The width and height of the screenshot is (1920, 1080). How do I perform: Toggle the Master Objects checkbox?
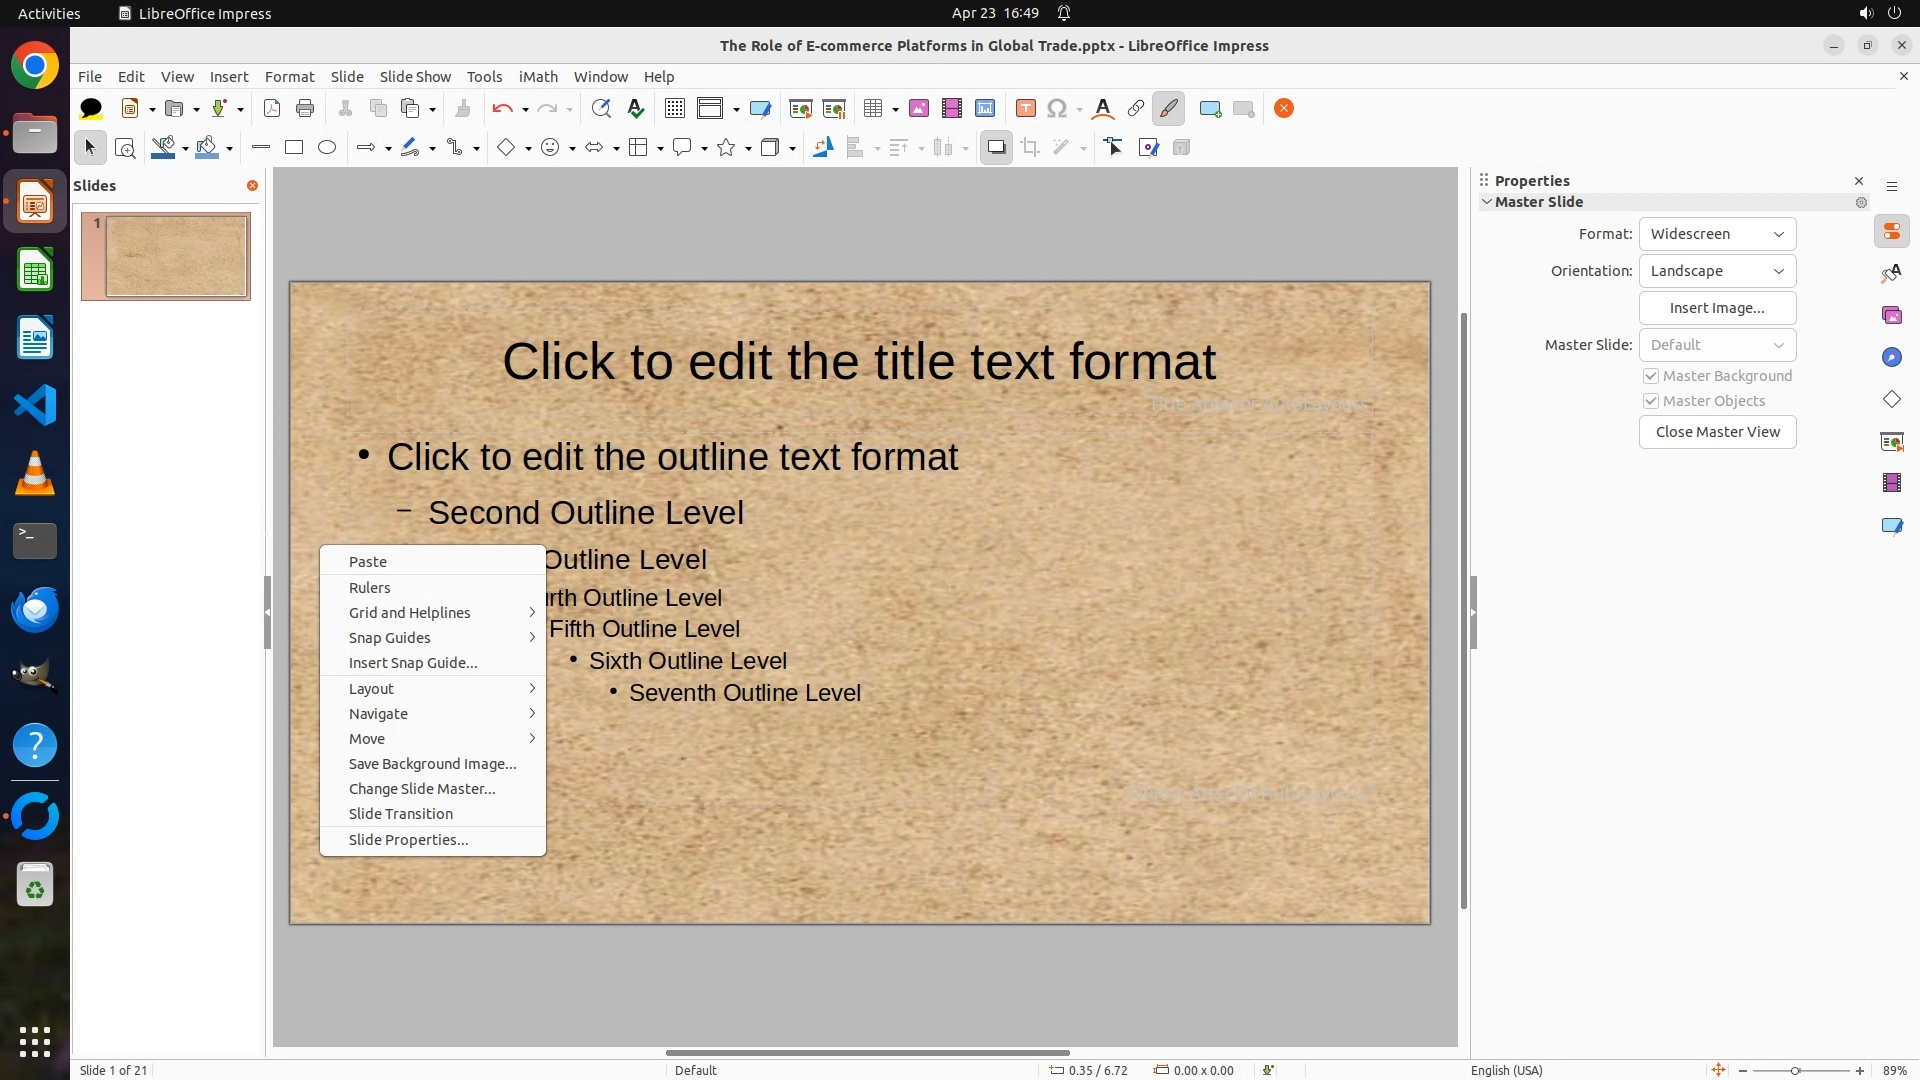1651,401
